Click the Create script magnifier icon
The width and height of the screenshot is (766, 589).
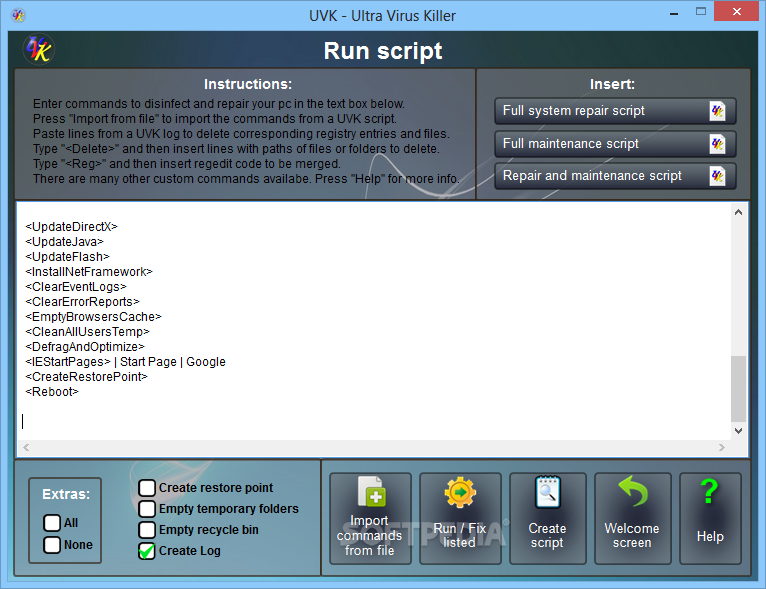coord(548,492)
